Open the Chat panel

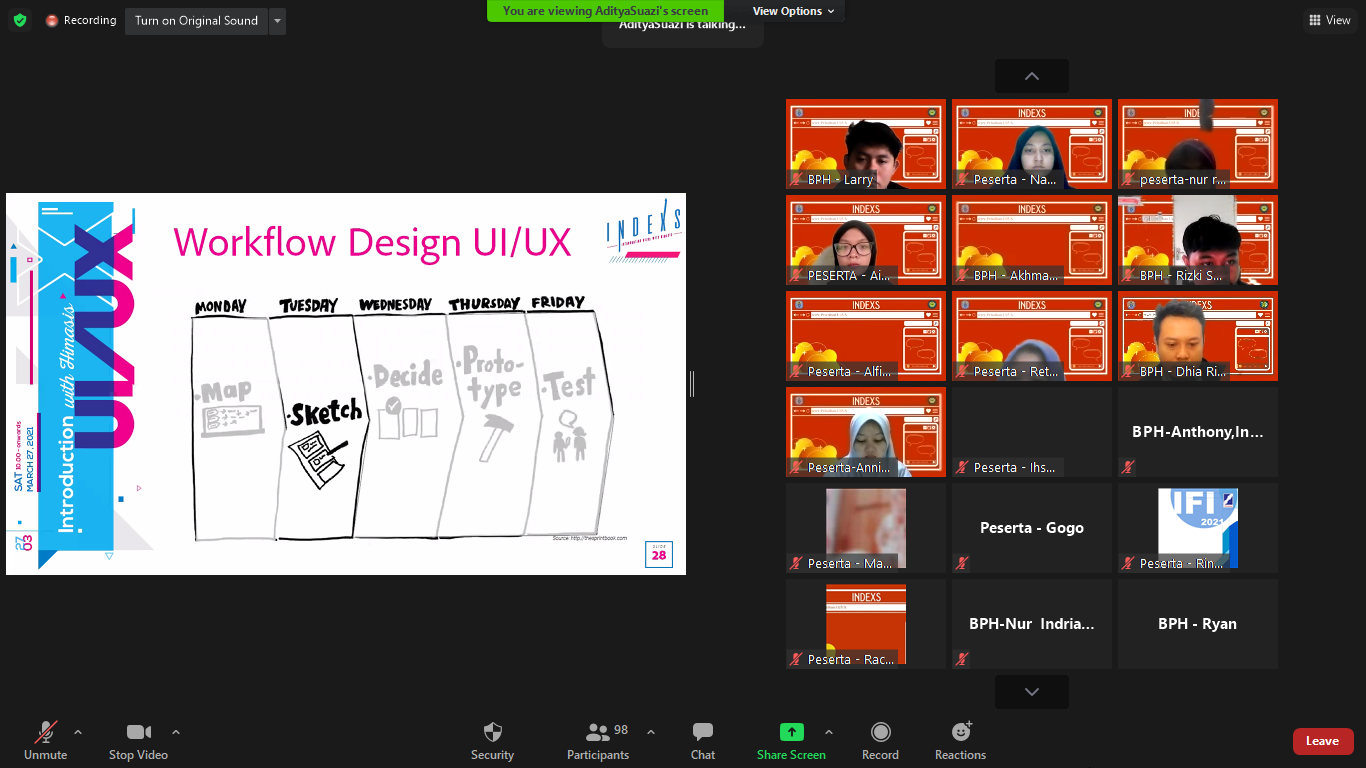(x=703, y=741)
